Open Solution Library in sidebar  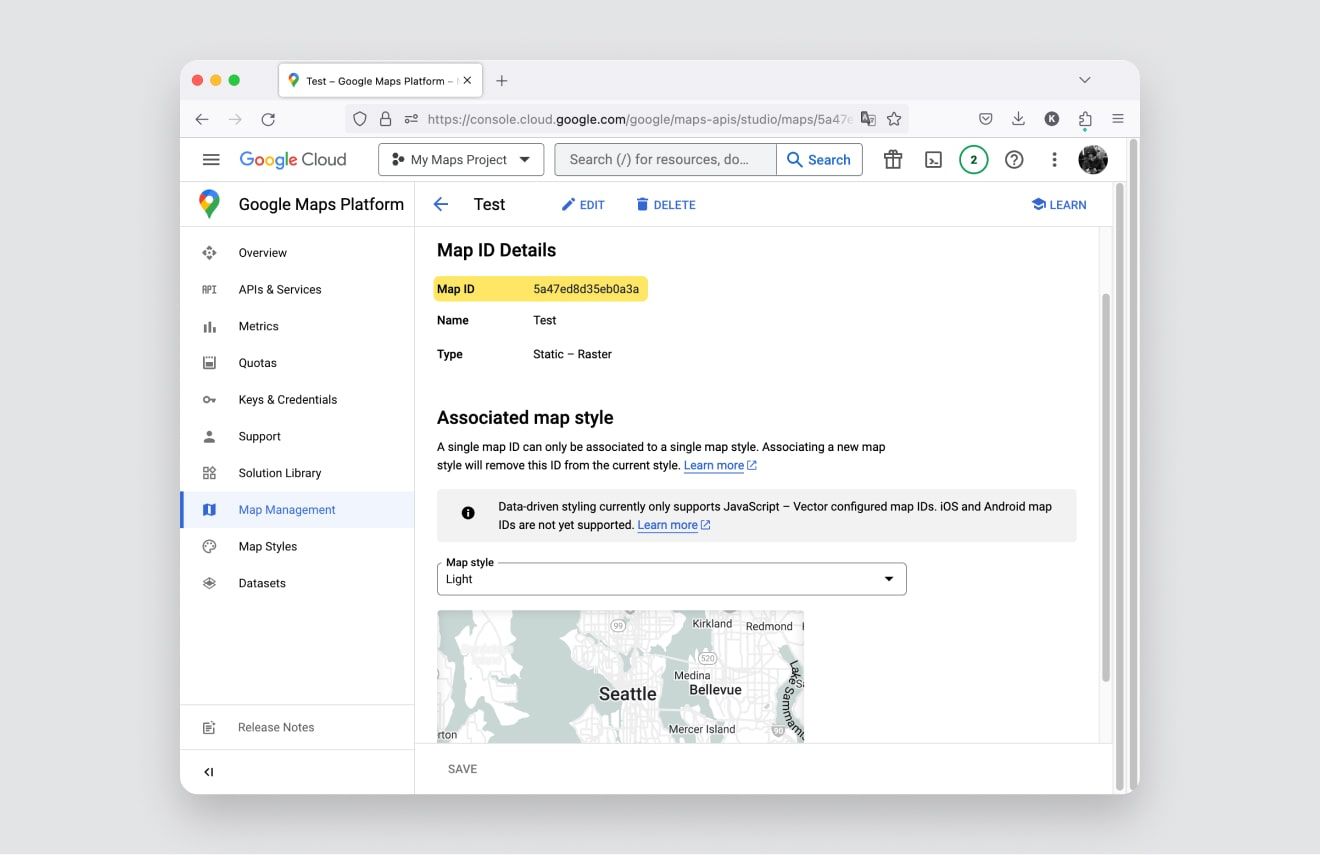click(x=297, y=473)
